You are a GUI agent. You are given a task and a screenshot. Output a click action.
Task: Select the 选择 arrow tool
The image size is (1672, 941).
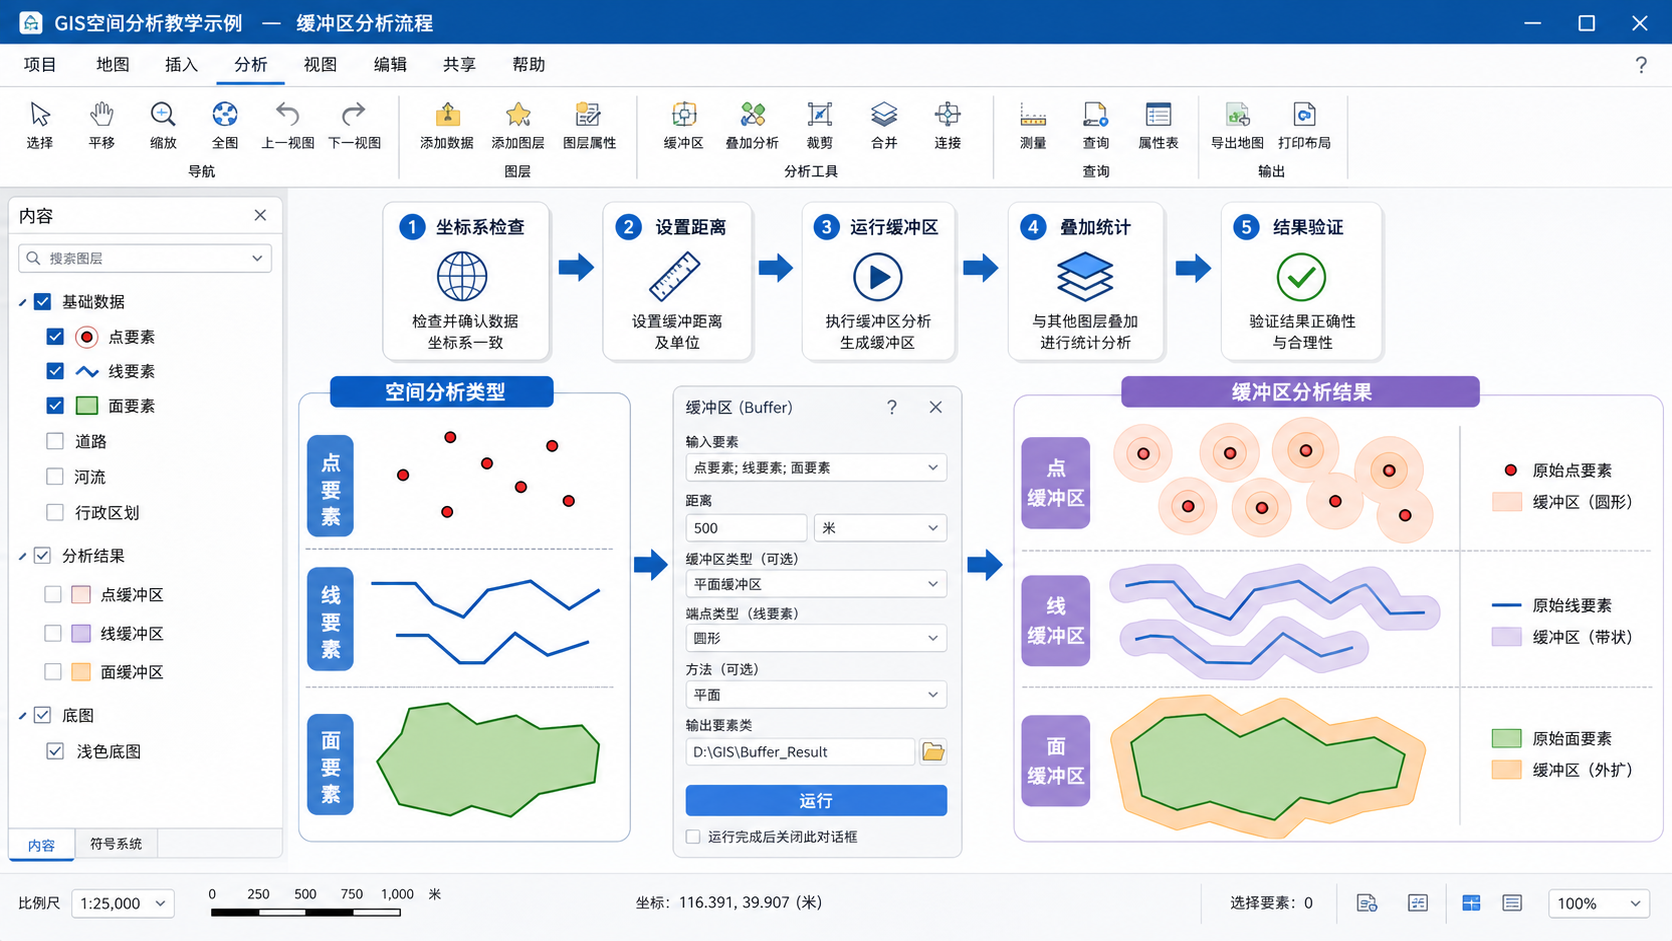pos(40,125)
